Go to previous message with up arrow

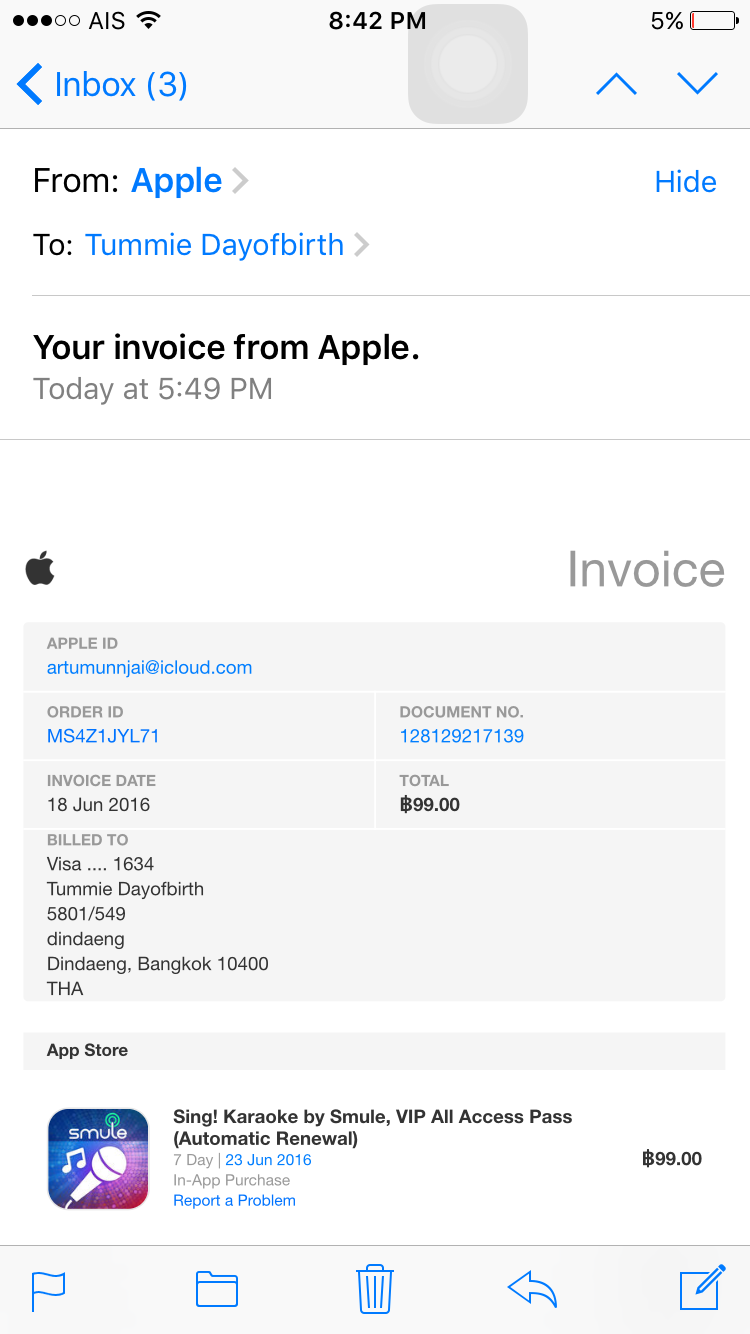click(616, 85)
